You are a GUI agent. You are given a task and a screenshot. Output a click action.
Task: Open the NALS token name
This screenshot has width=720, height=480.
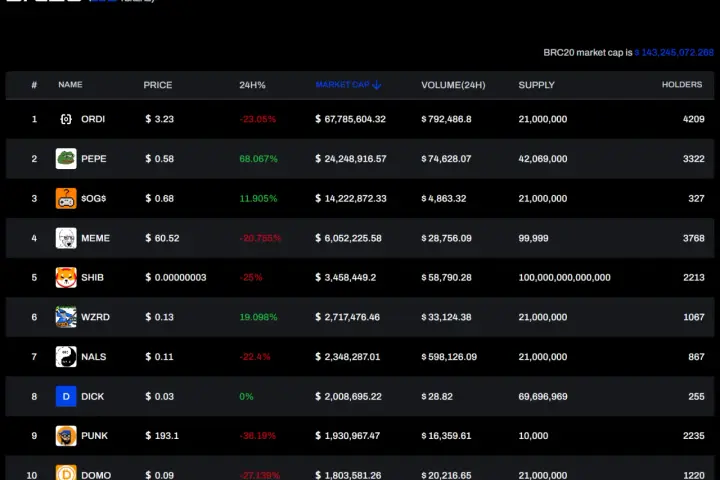coord(94,357)
